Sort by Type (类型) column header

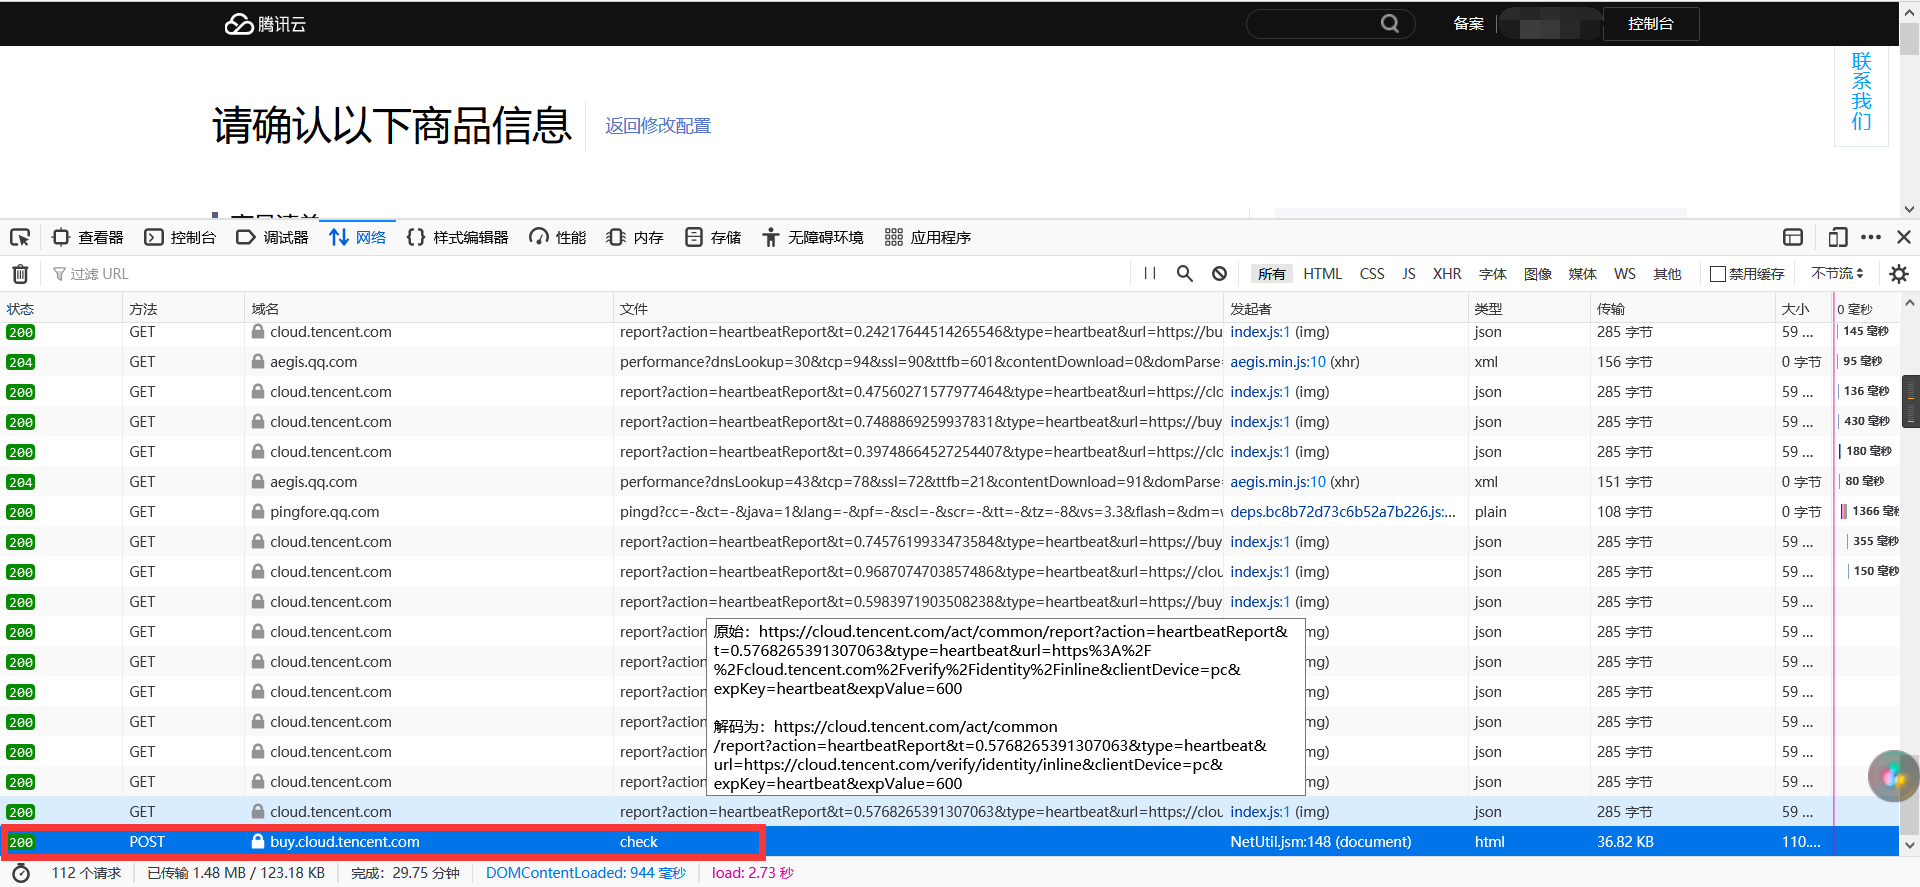coord(1529,308)
